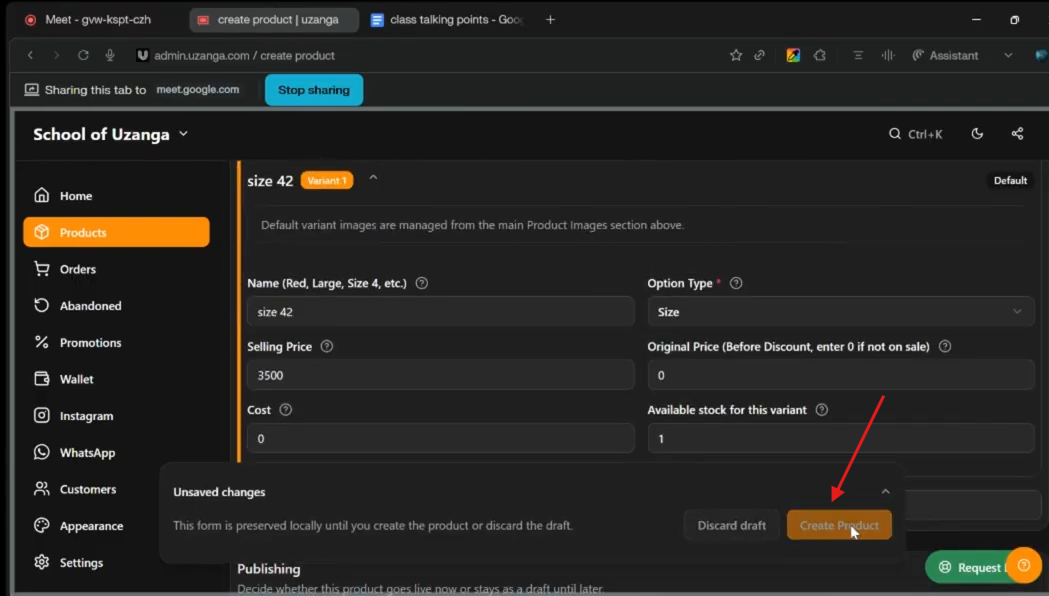Click the colorful extension icon
1049x596 pixels.
tap(793, 56)
